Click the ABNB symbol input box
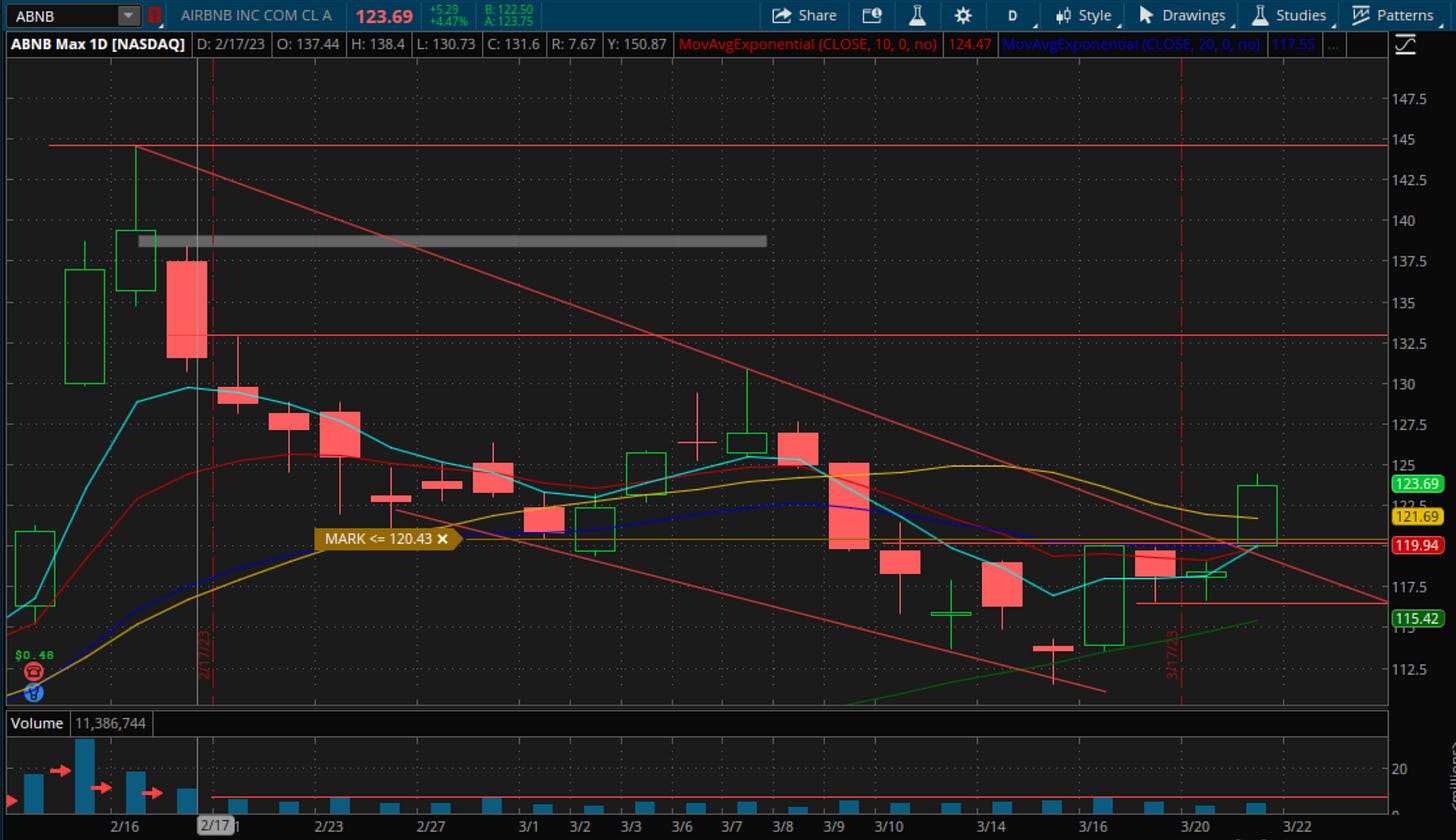This screenshot has height=840, width=1456. (x=63, y=15)
